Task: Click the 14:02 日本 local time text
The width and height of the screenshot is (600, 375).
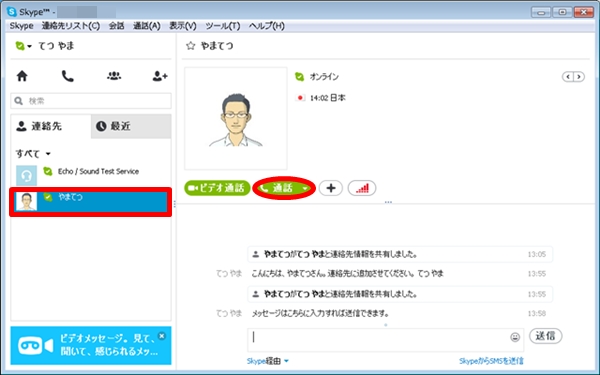Action: click(328, 98)
